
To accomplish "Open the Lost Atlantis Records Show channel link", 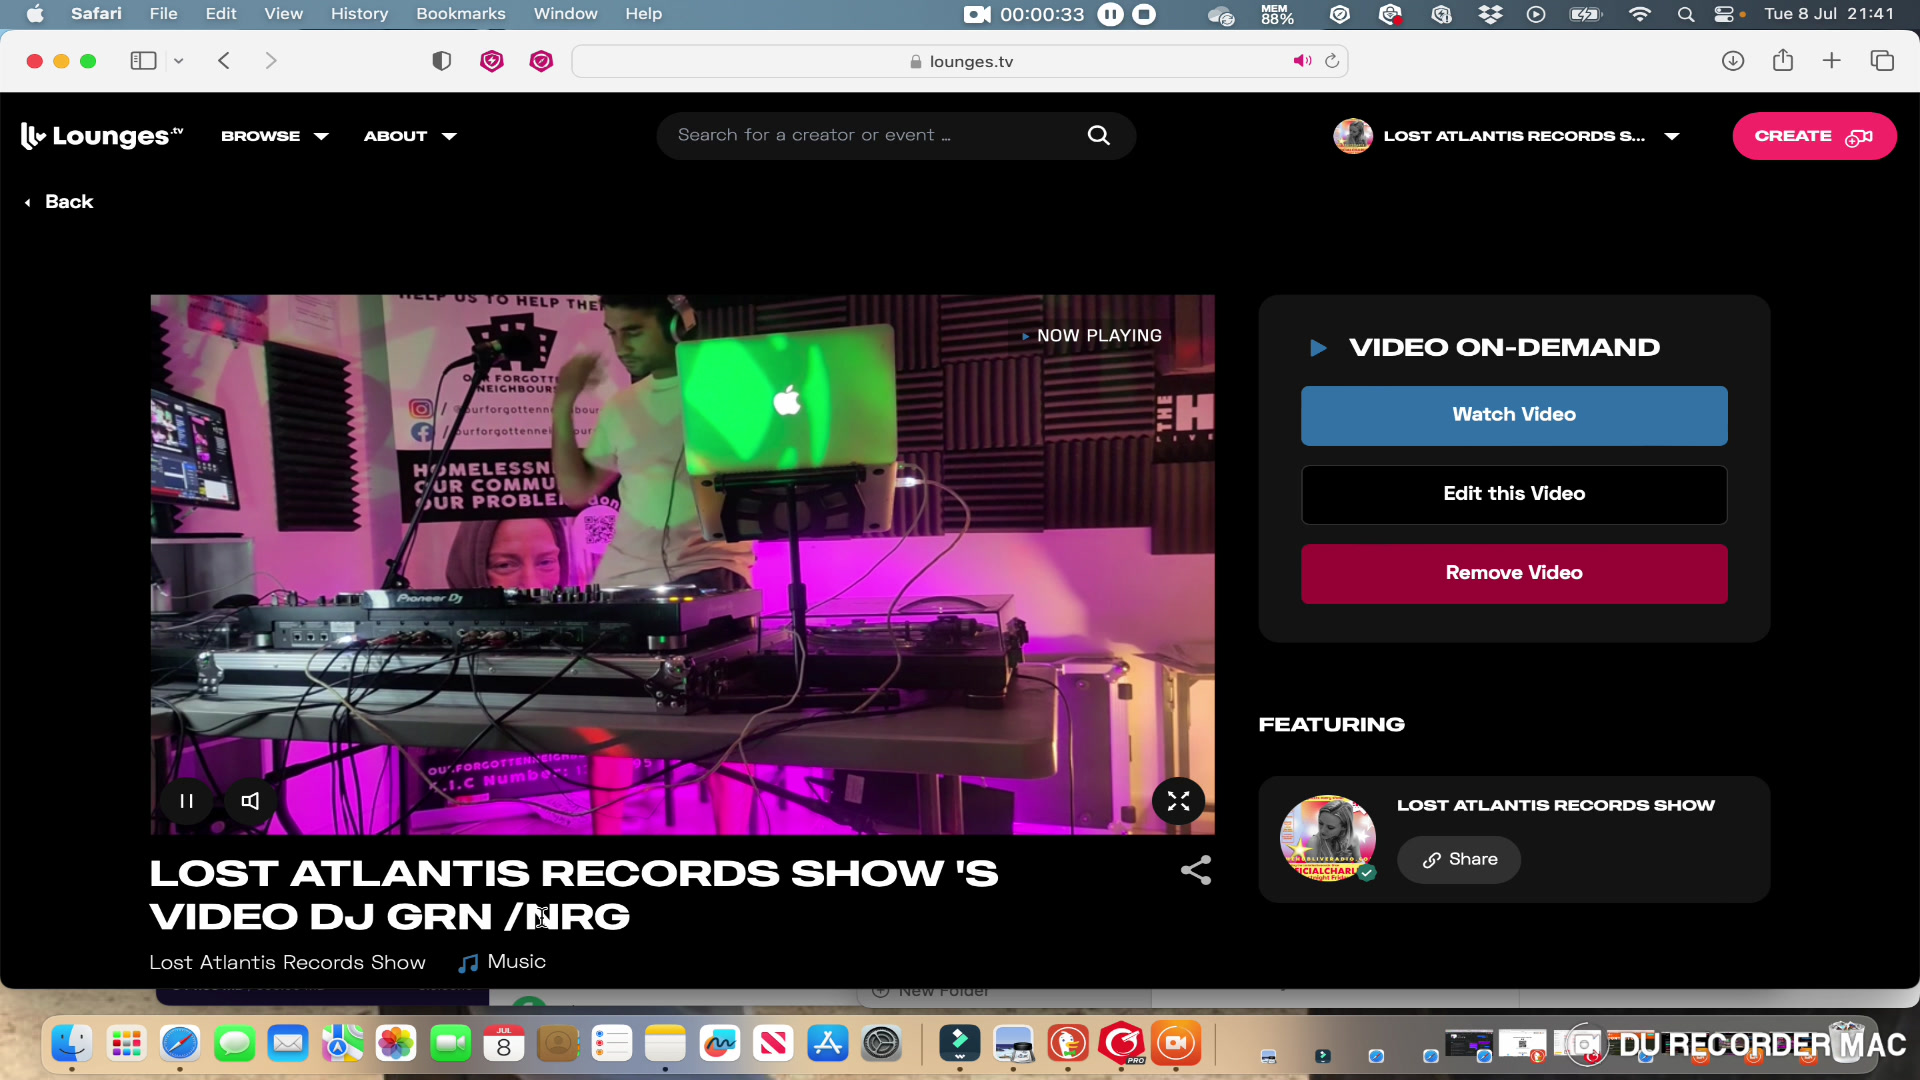I will pos(287,962).
